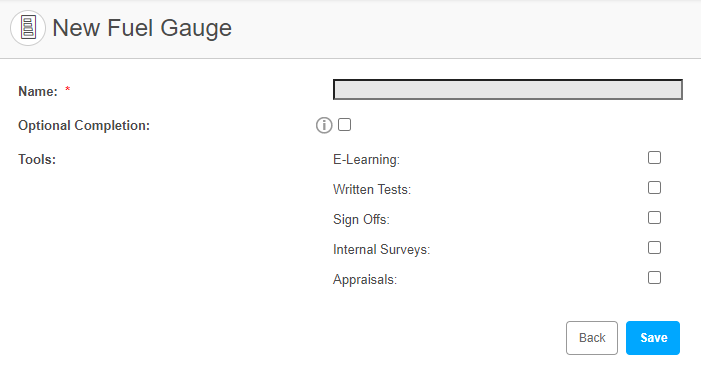Click the Name field label
The image size is (701, 373).
coord(38,91)
